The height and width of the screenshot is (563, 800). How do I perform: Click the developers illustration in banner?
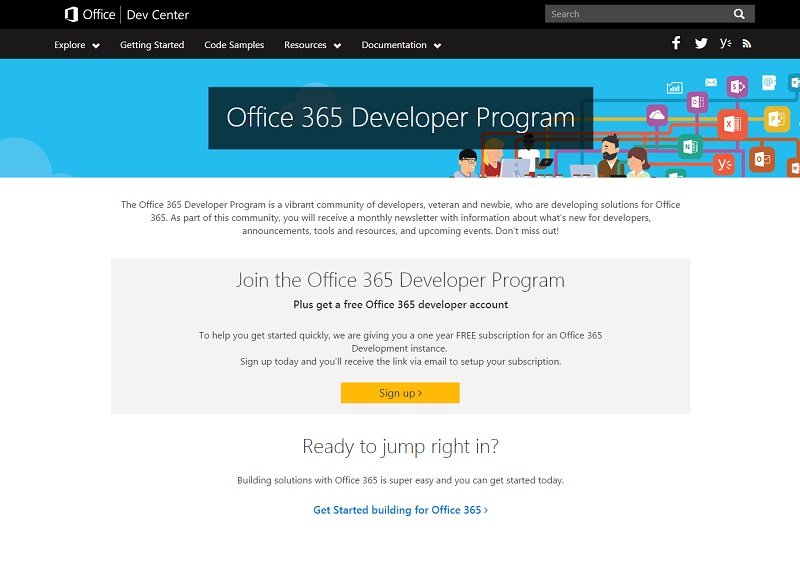coord(554,156)
